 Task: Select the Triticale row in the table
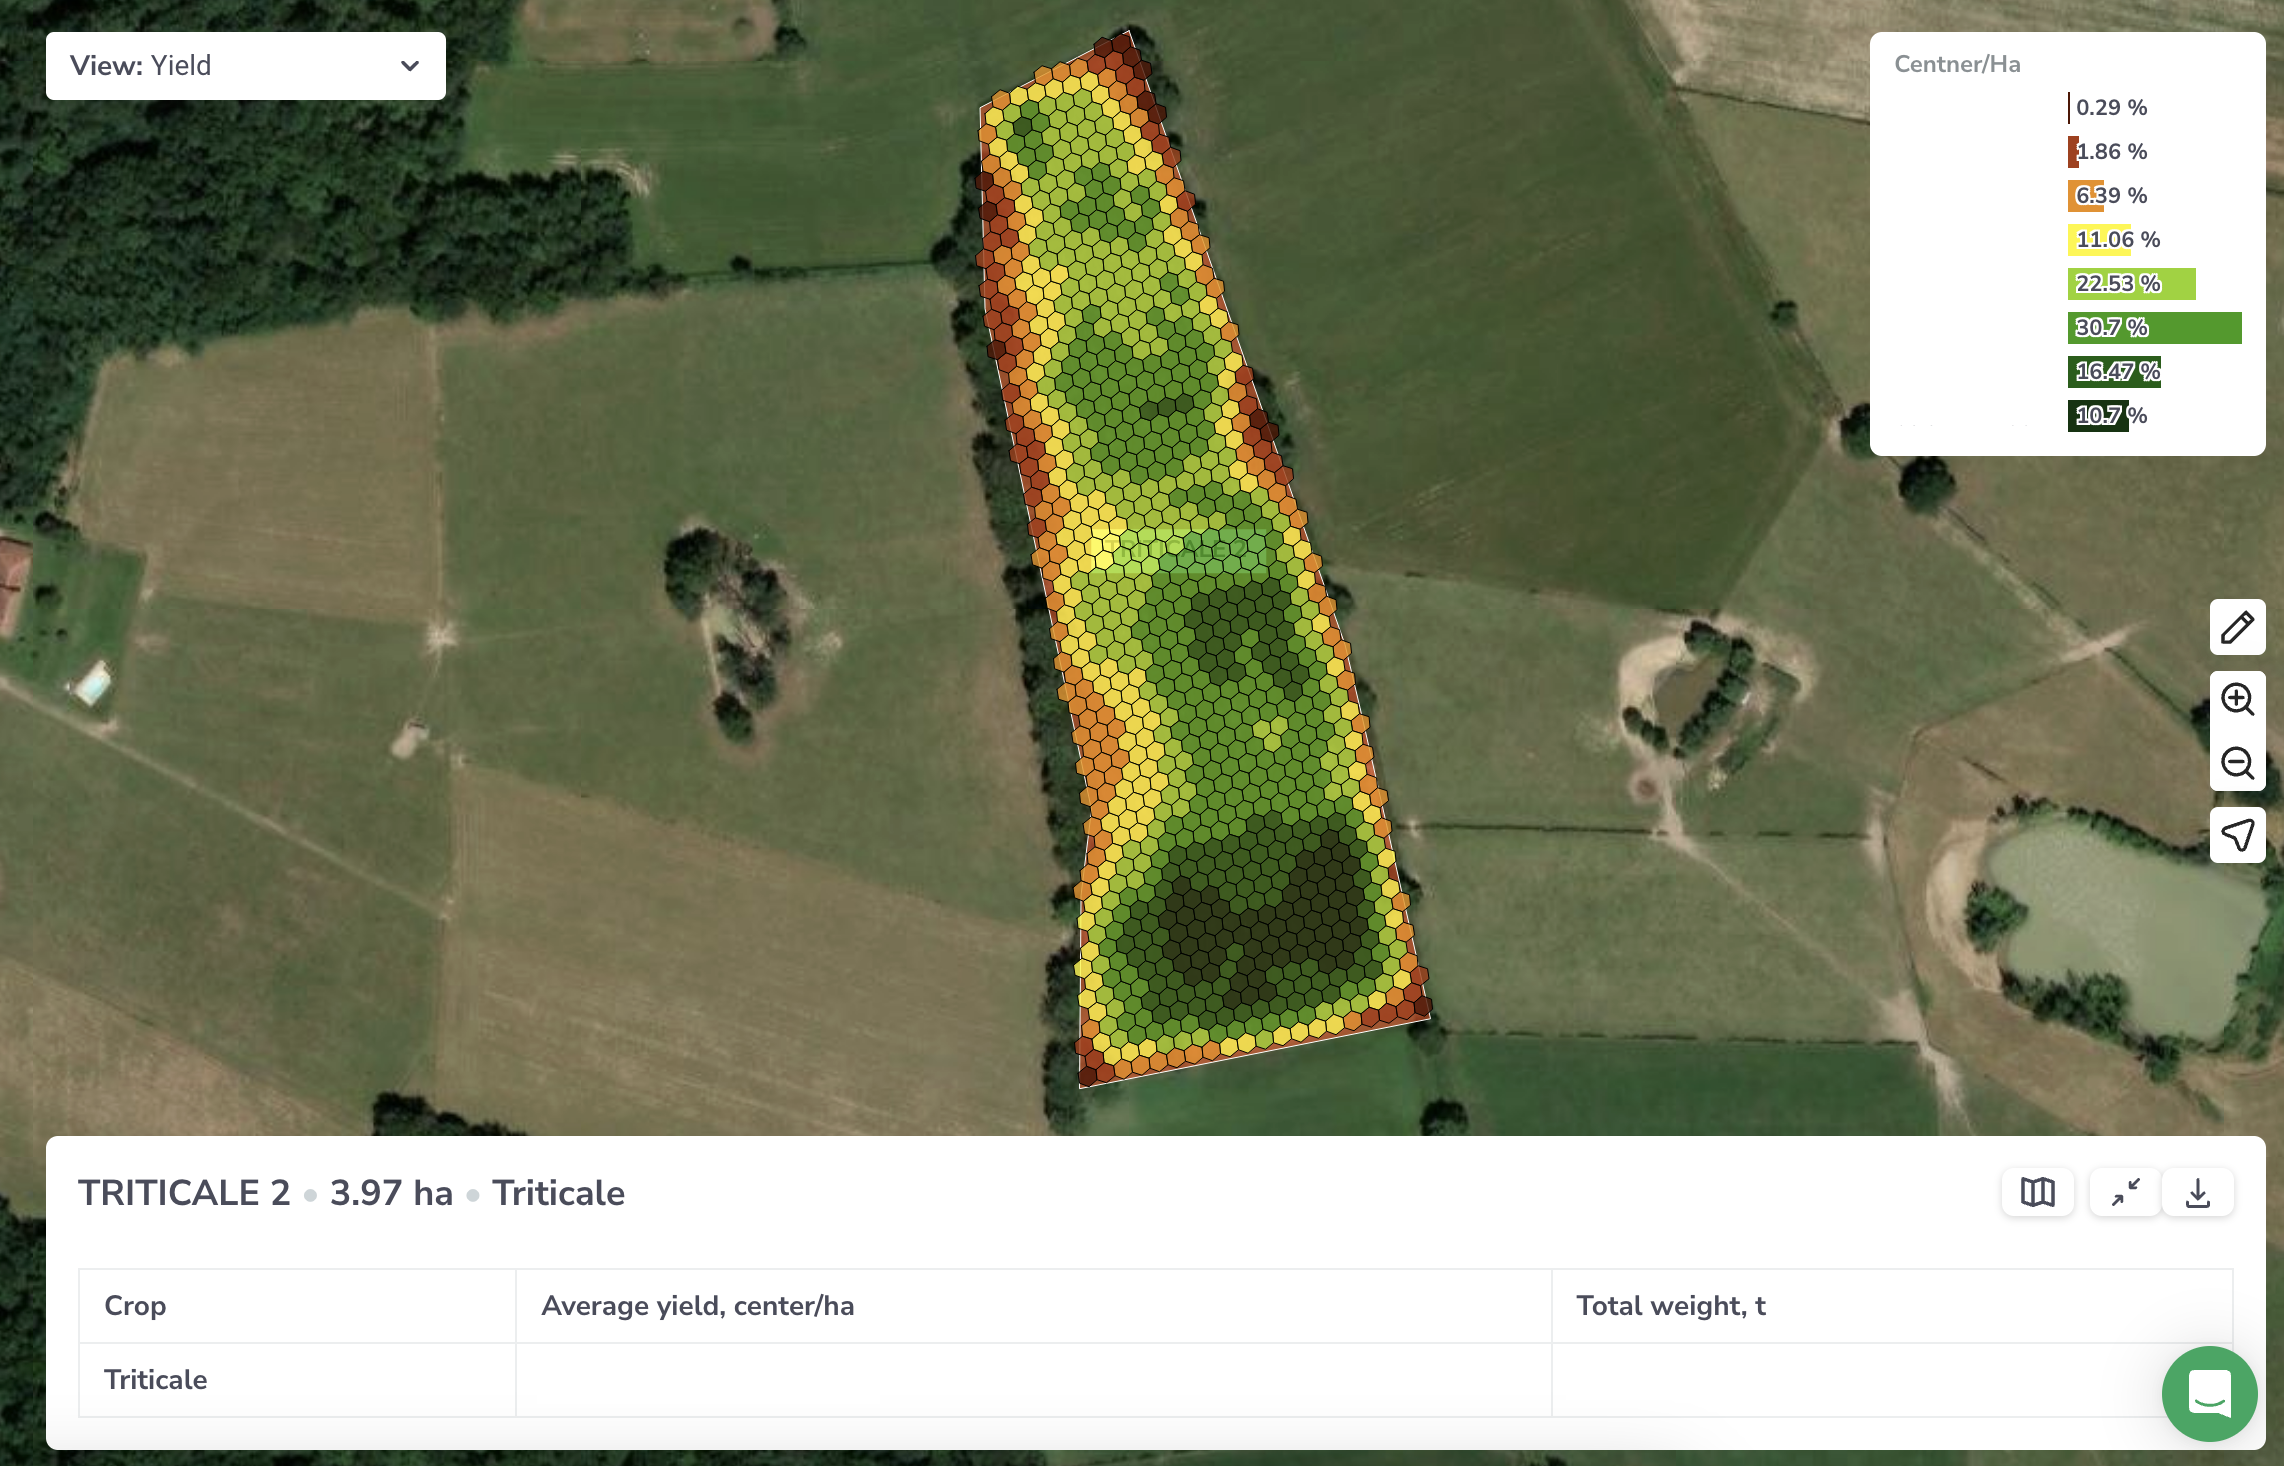point(156,1380)
